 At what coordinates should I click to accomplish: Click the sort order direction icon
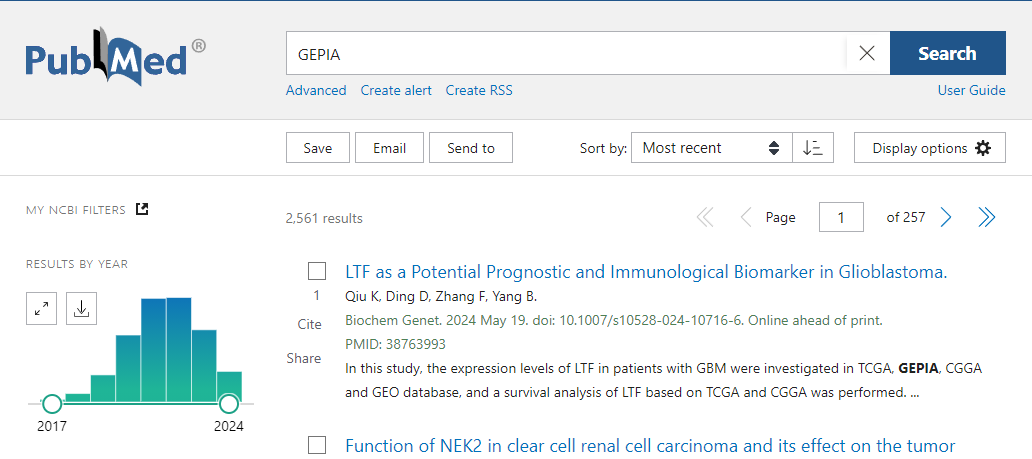click(813, 148)
